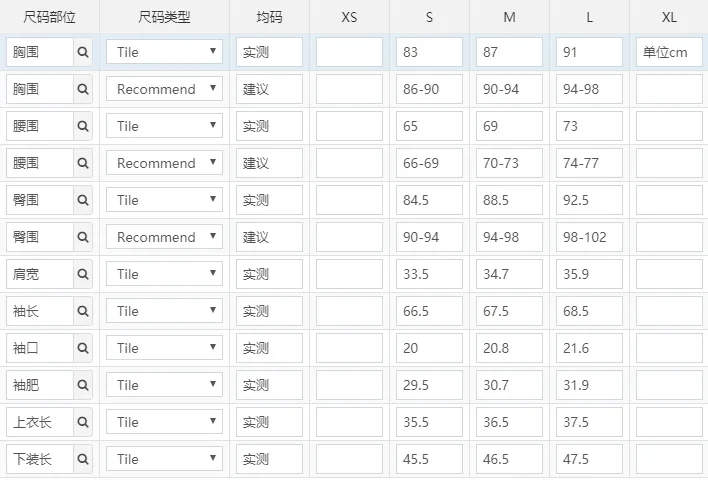Click search icon beside 上衣长 field
This screenshot has width=708, height=480.
(x=83, y=422)
